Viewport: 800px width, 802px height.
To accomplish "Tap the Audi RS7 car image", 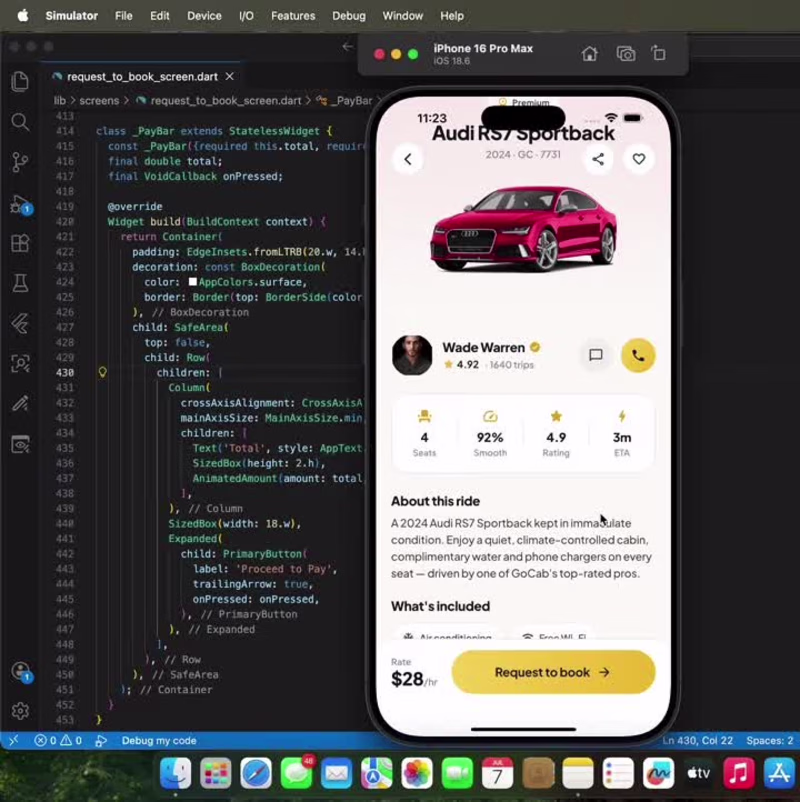I will [x=524, y=229].
